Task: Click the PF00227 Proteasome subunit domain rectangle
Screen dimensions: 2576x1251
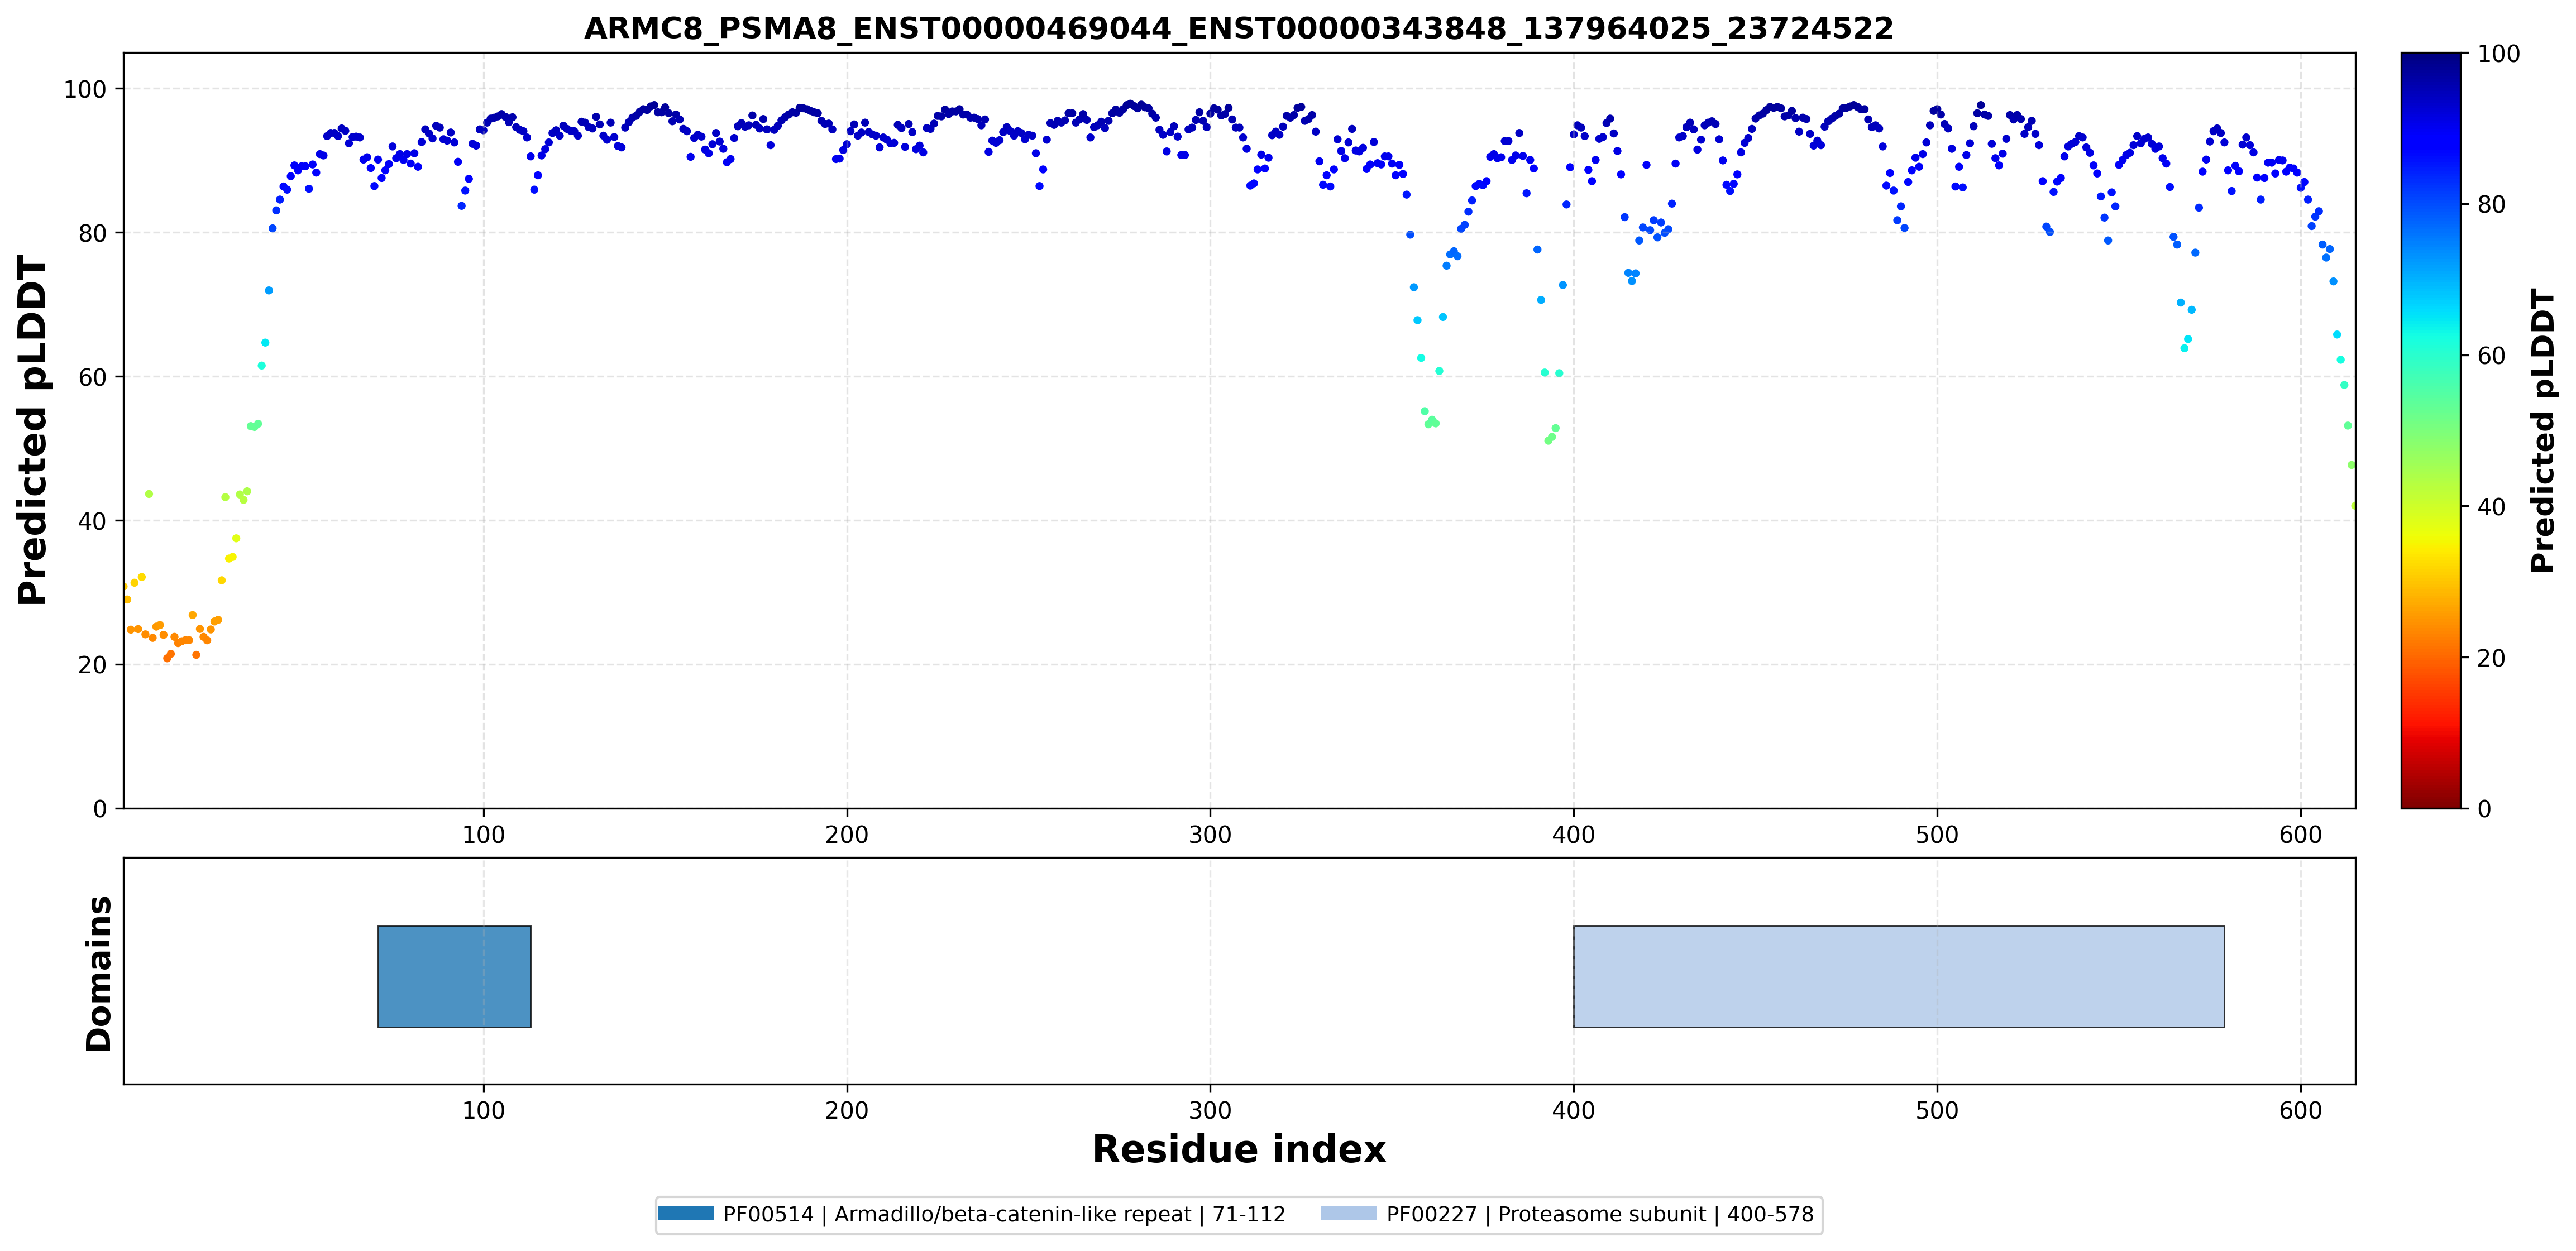Action: 1899,976
